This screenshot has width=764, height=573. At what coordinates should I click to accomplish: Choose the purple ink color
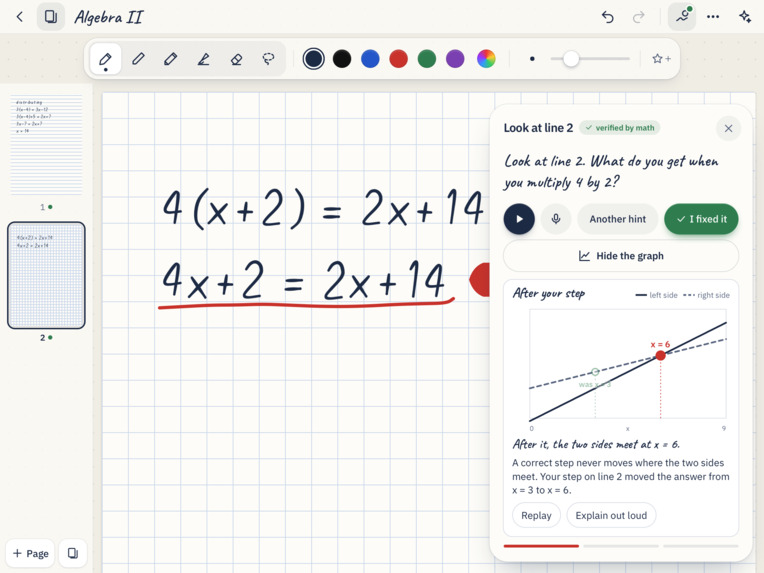click(455, 59)
